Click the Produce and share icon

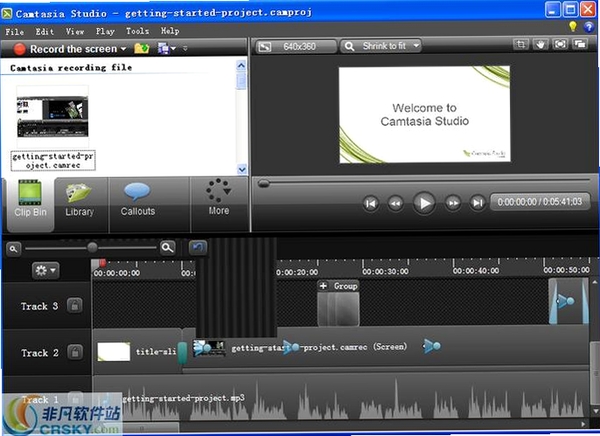(x=163, y=49)
